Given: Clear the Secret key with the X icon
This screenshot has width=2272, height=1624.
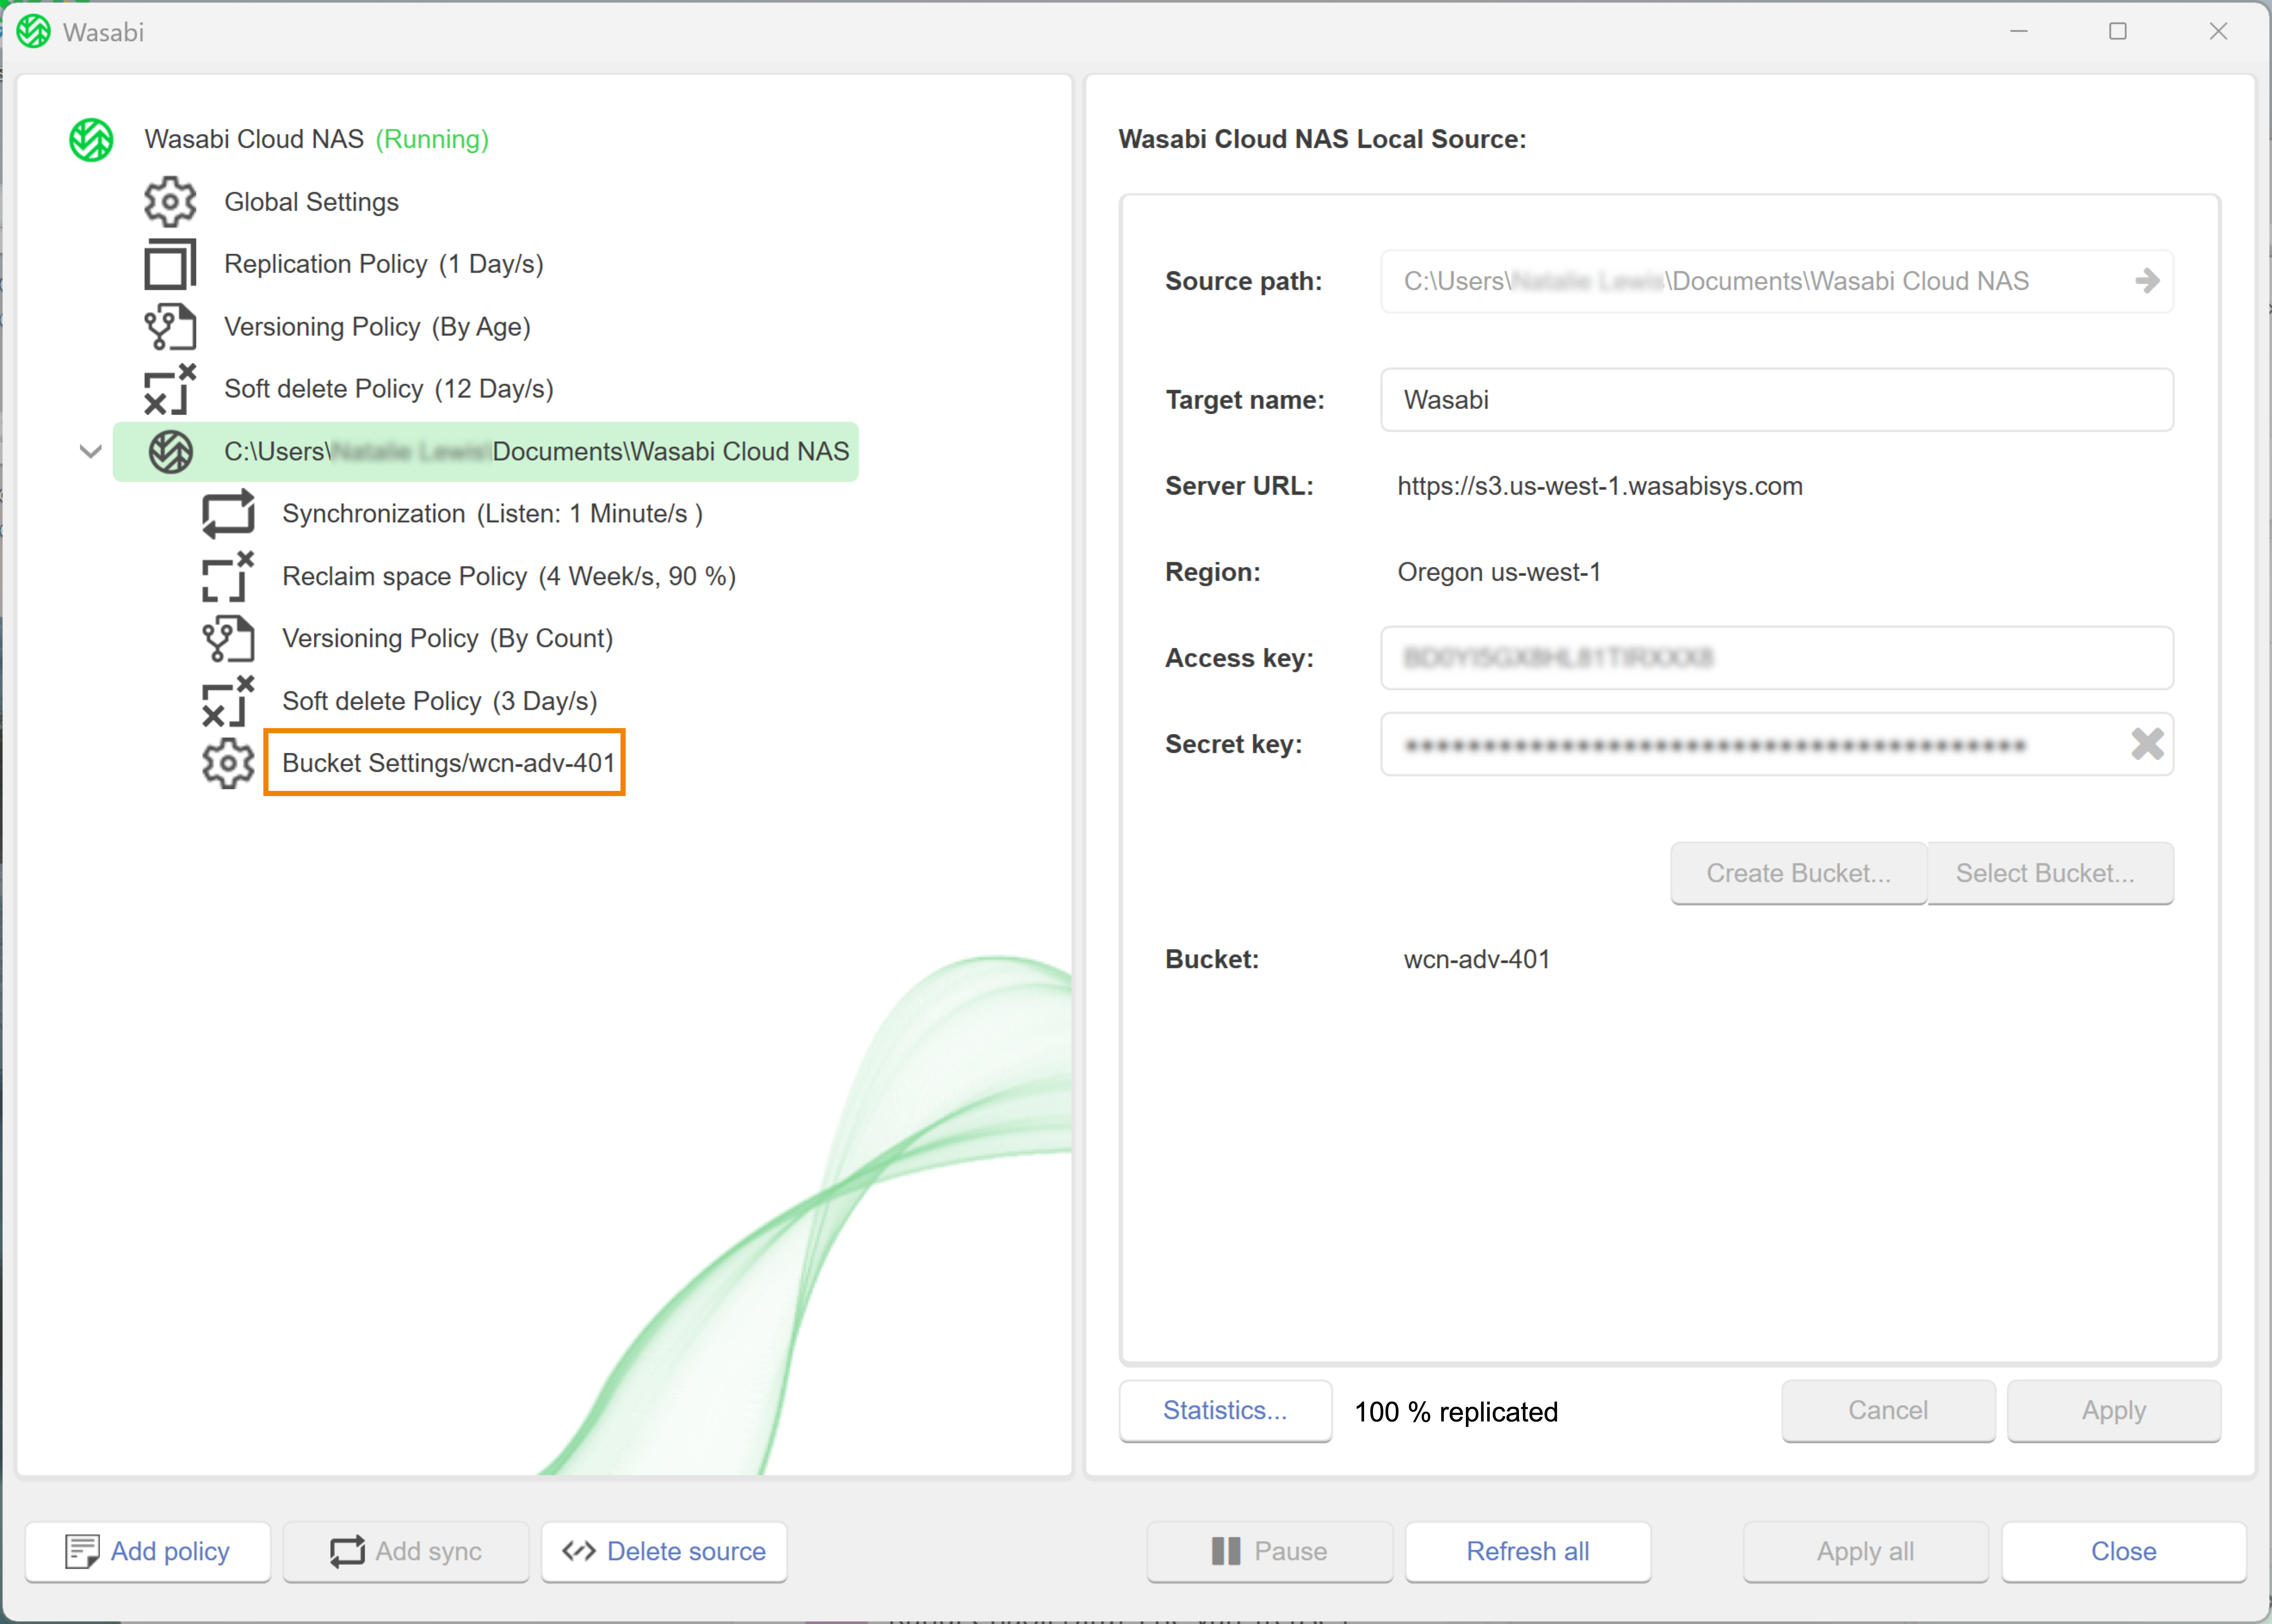Looking at the screenshot, I should (2147, 744).
